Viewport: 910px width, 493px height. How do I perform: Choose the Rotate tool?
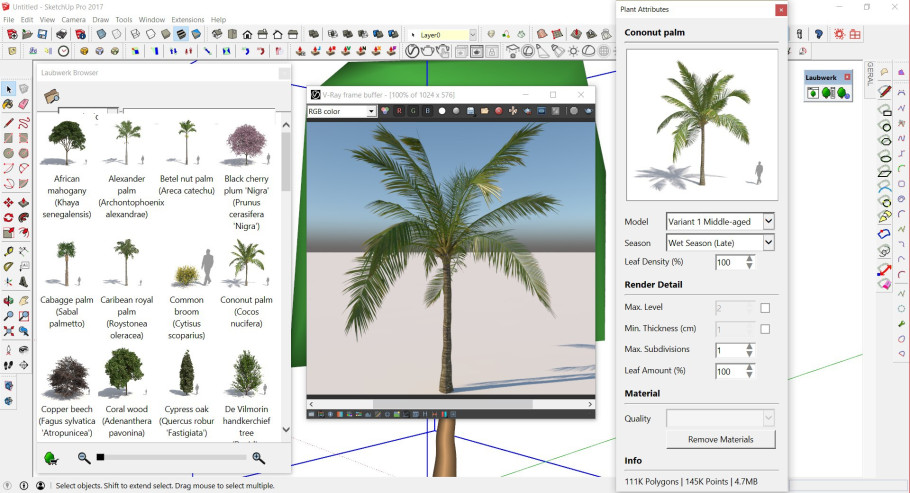point(9,218)
